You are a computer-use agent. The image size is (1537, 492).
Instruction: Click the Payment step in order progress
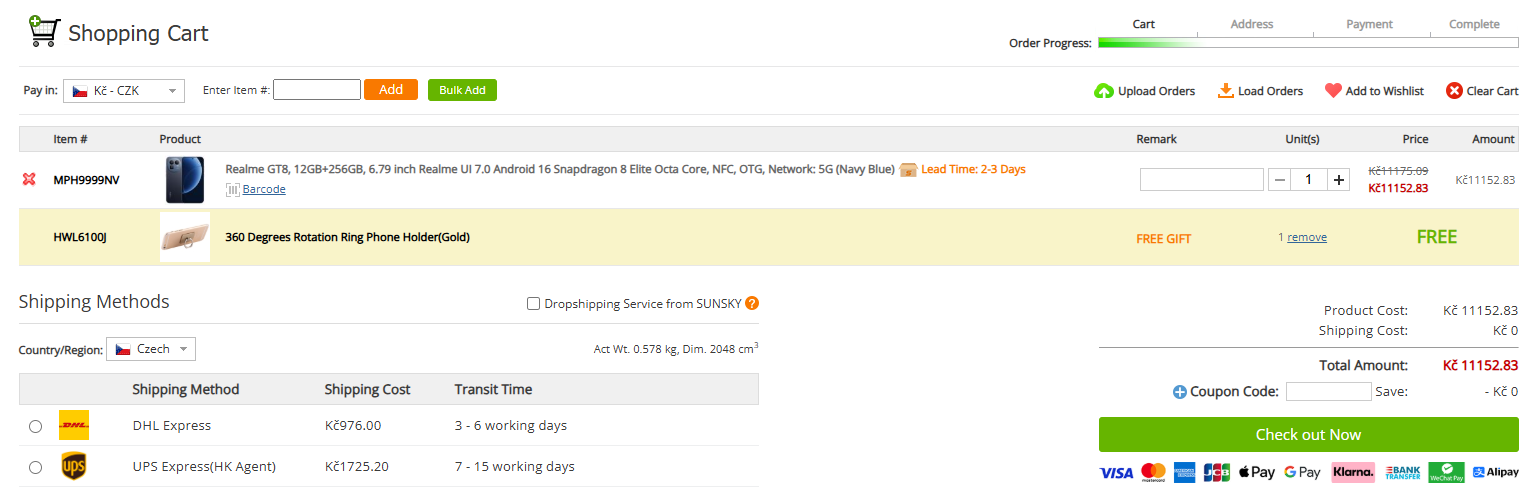point(1369,24)
